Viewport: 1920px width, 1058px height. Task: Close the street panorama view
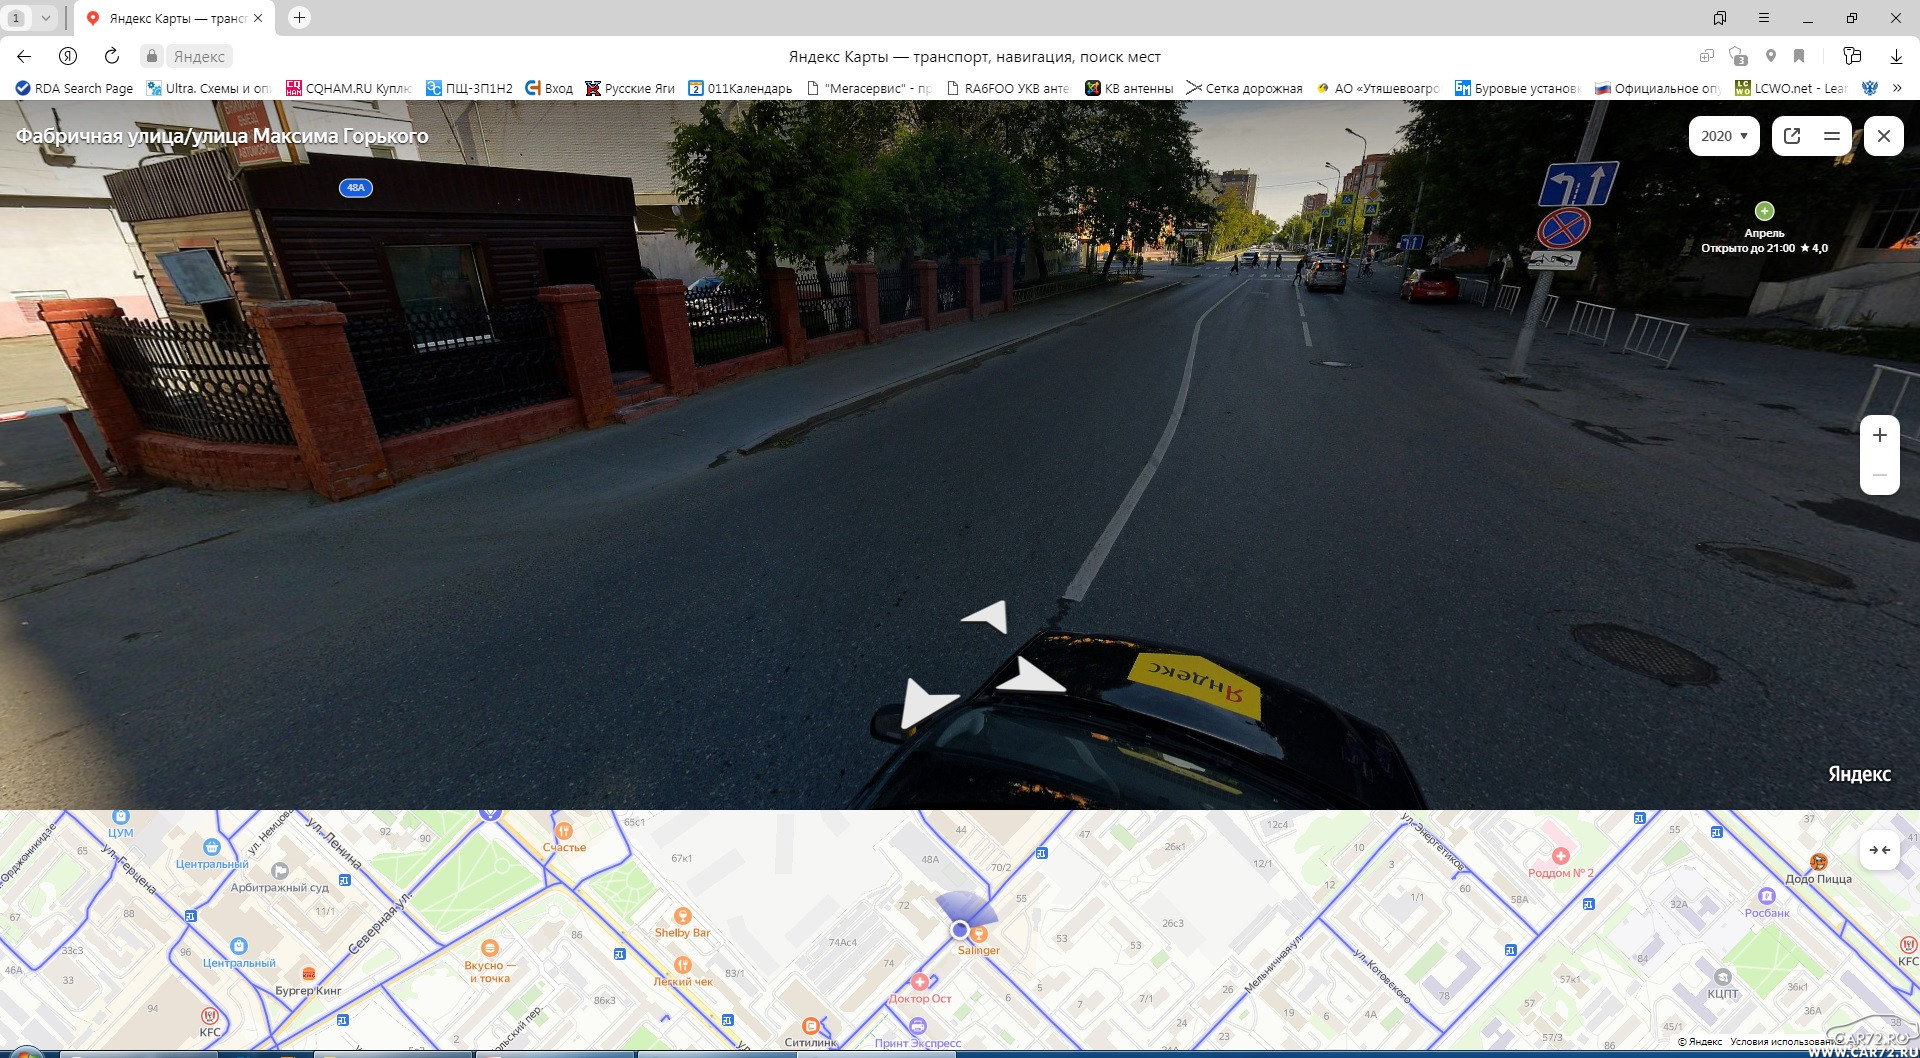(1883, 136)
